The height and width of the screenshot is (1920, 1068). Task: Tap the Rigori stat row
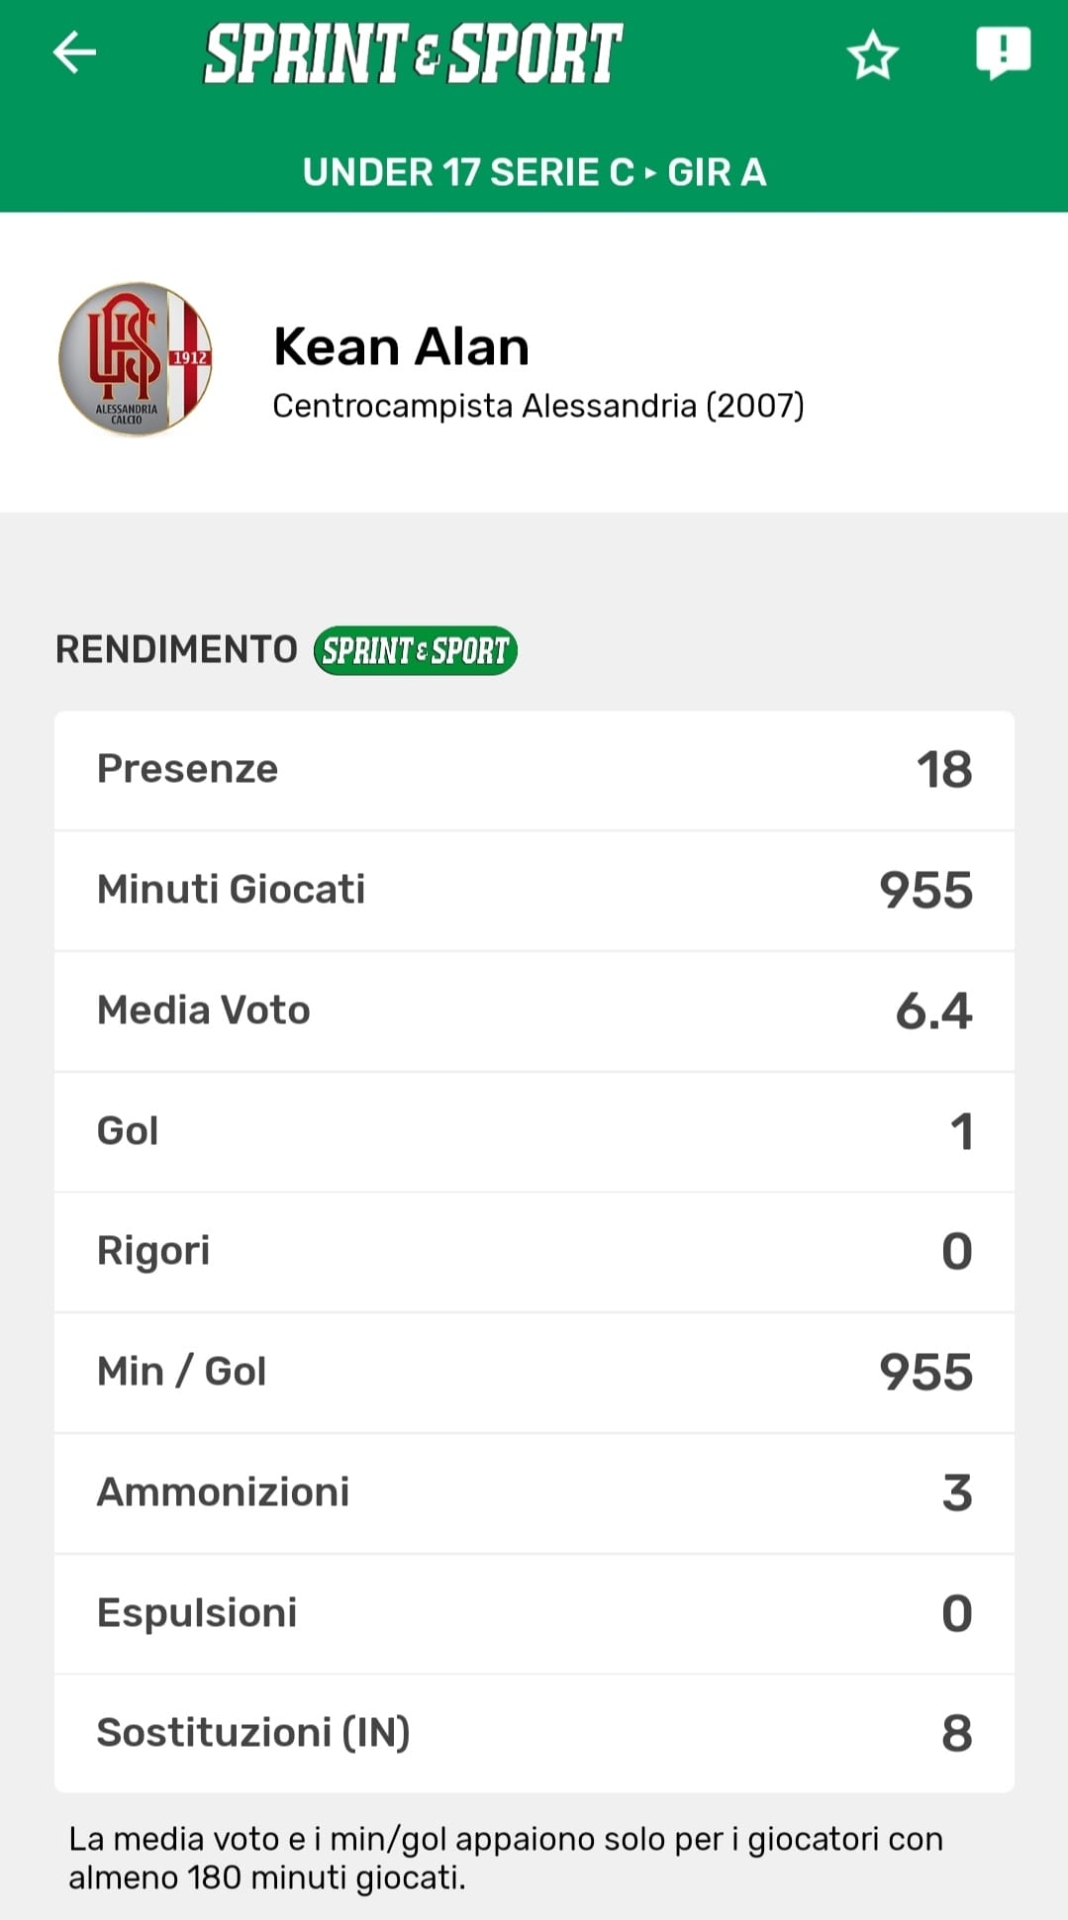coord(534,1252)
